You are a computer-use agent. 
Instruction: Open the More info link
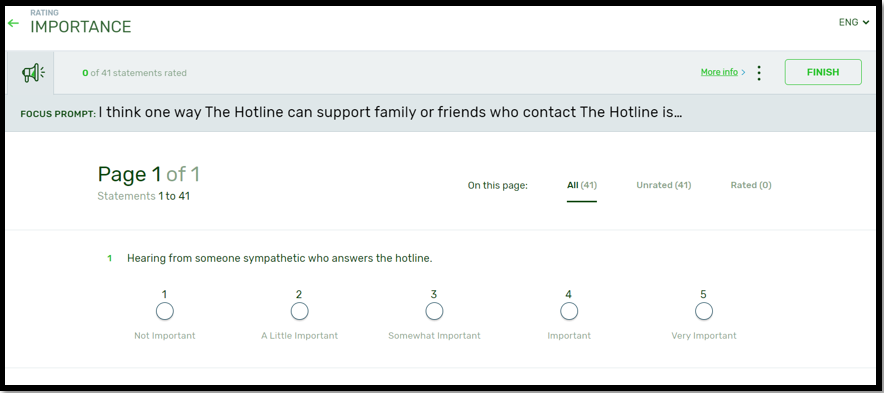[x=719, y=72]
